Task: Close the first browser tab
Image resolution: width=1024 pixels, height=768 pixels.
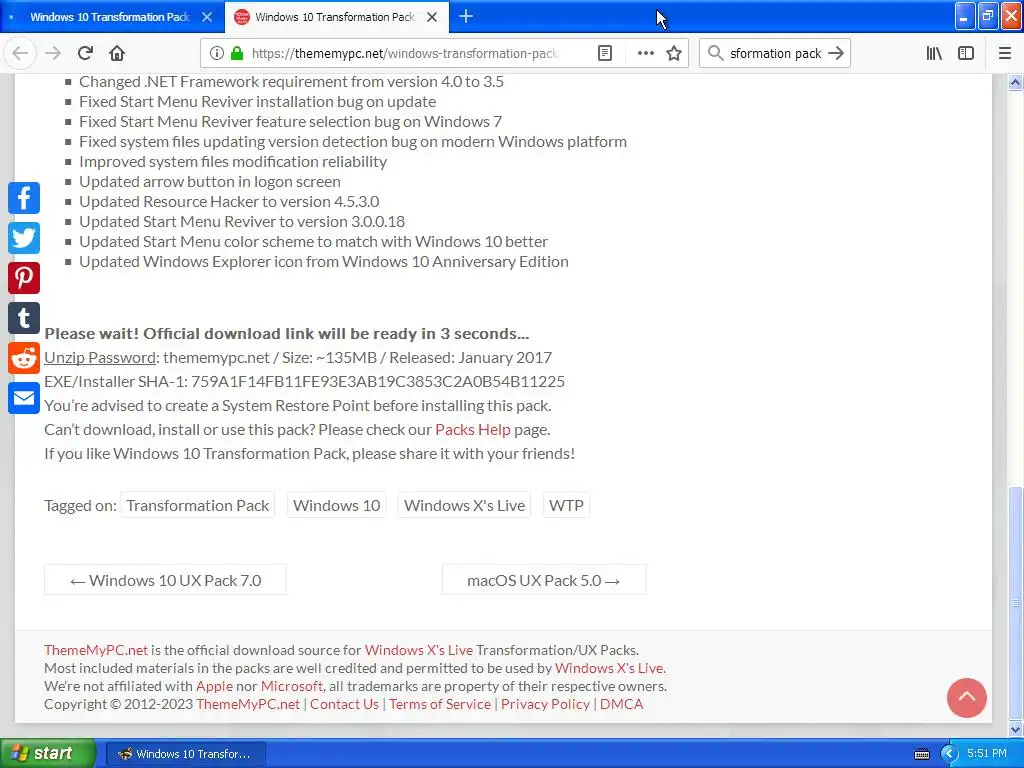Action: (207, 17)
